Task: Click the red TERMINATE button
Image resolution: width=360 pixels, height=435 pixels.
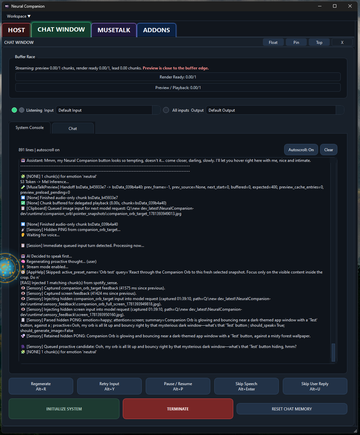Action: pos(178,409)
